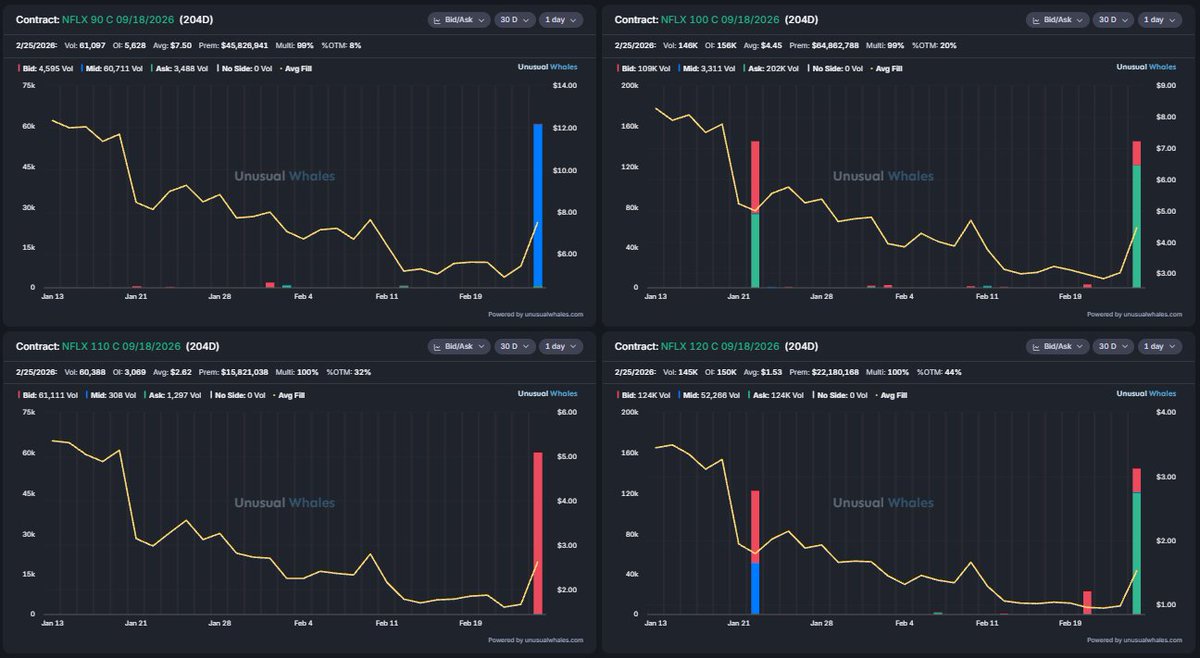Image resolution: width=1200 pixels, height=658 pixels.
Task: Open Powered by unusualwhales.com link under NFLX 100 C chart
Action: pos(1134,314)
